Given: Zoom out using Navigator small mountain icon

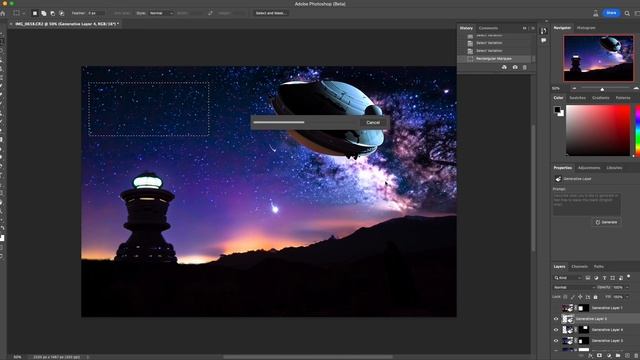Looking at the screenshot, I should tap(574, 88).
